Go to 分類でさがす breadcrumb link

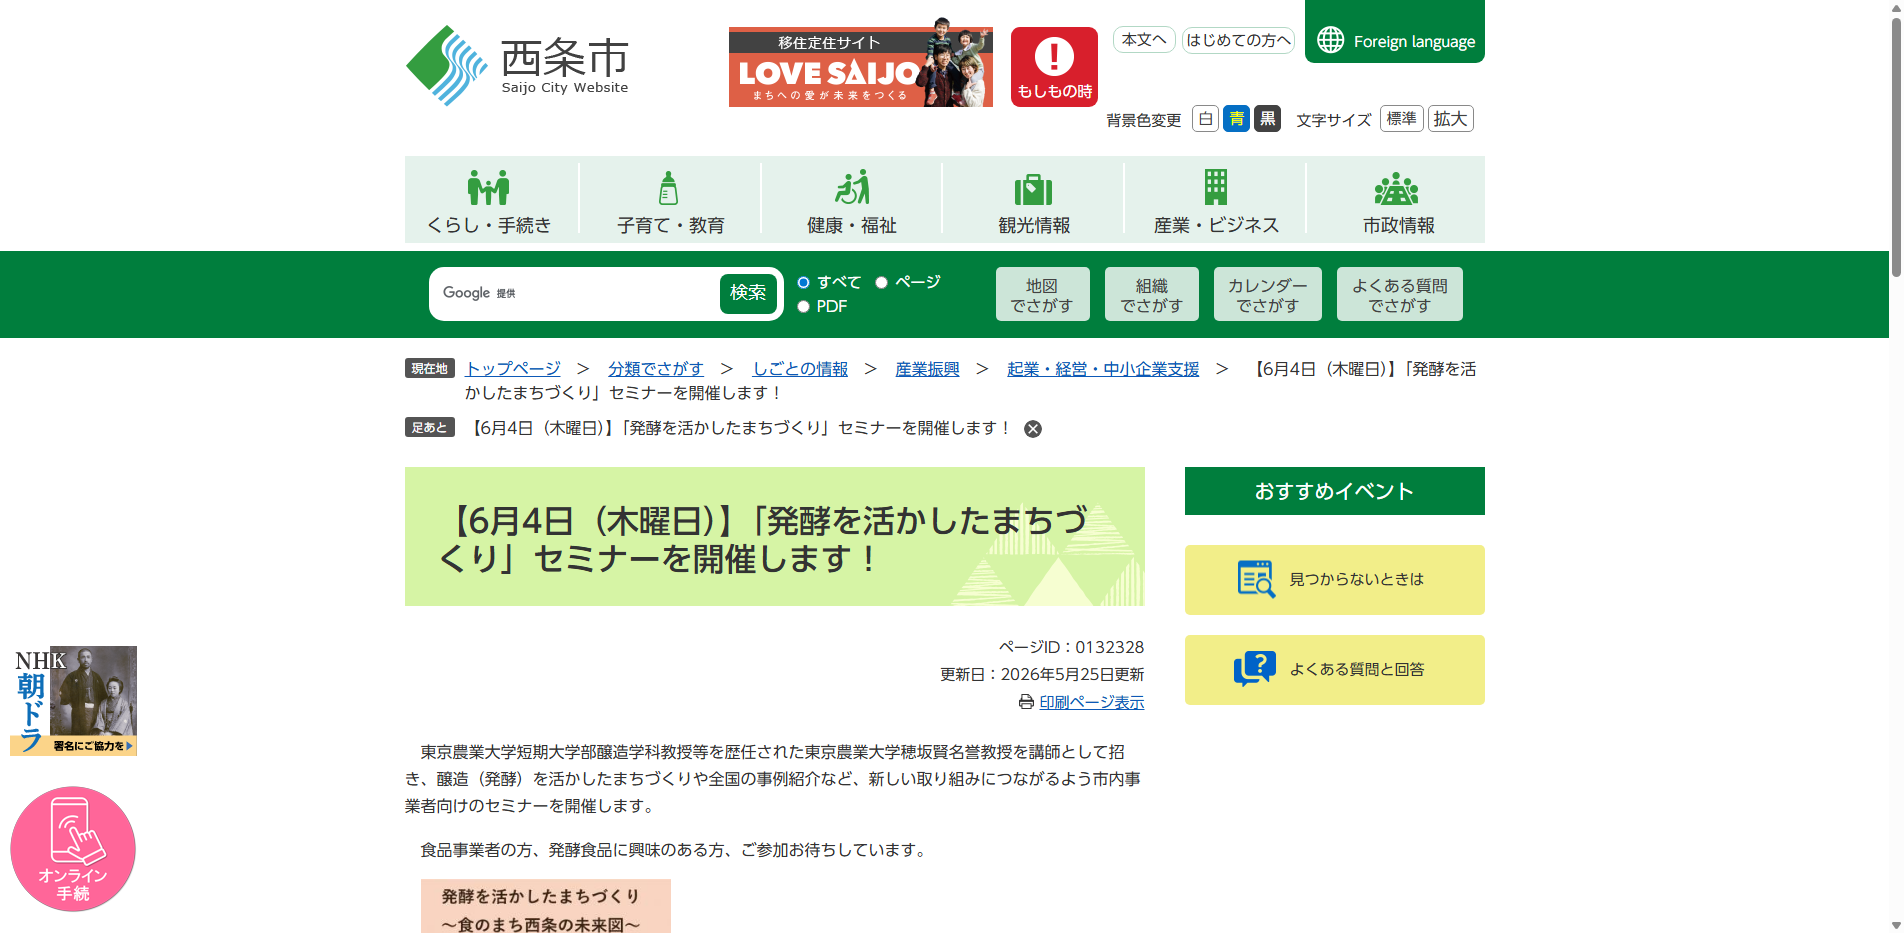coord(656,369)
